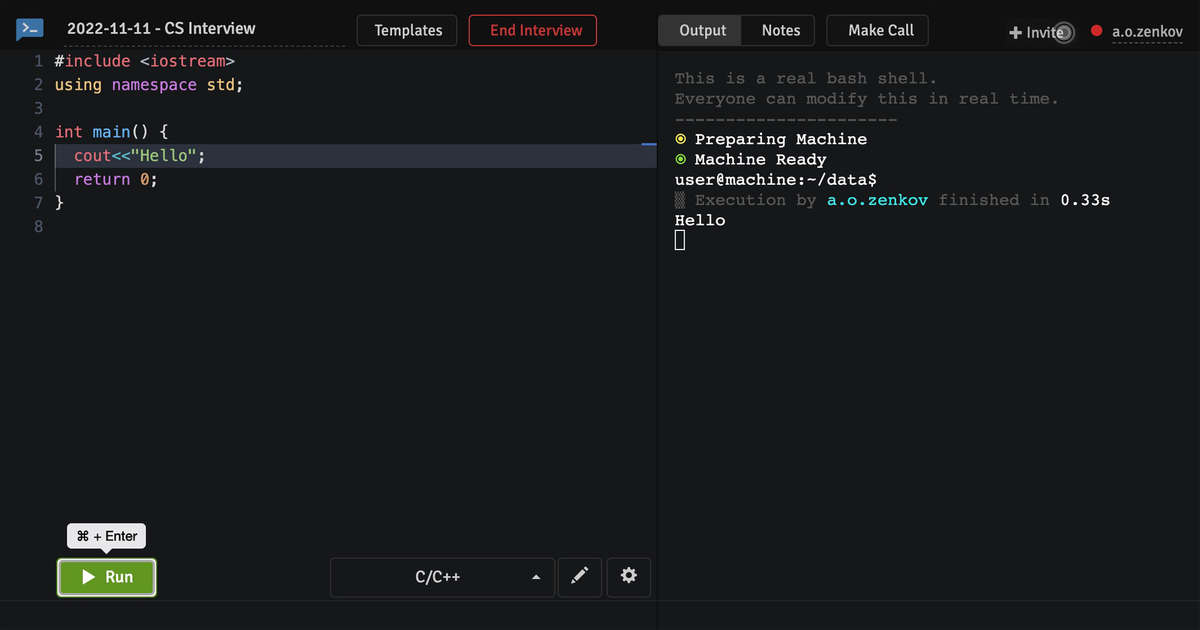Click code line #include <iostream>

144,61
